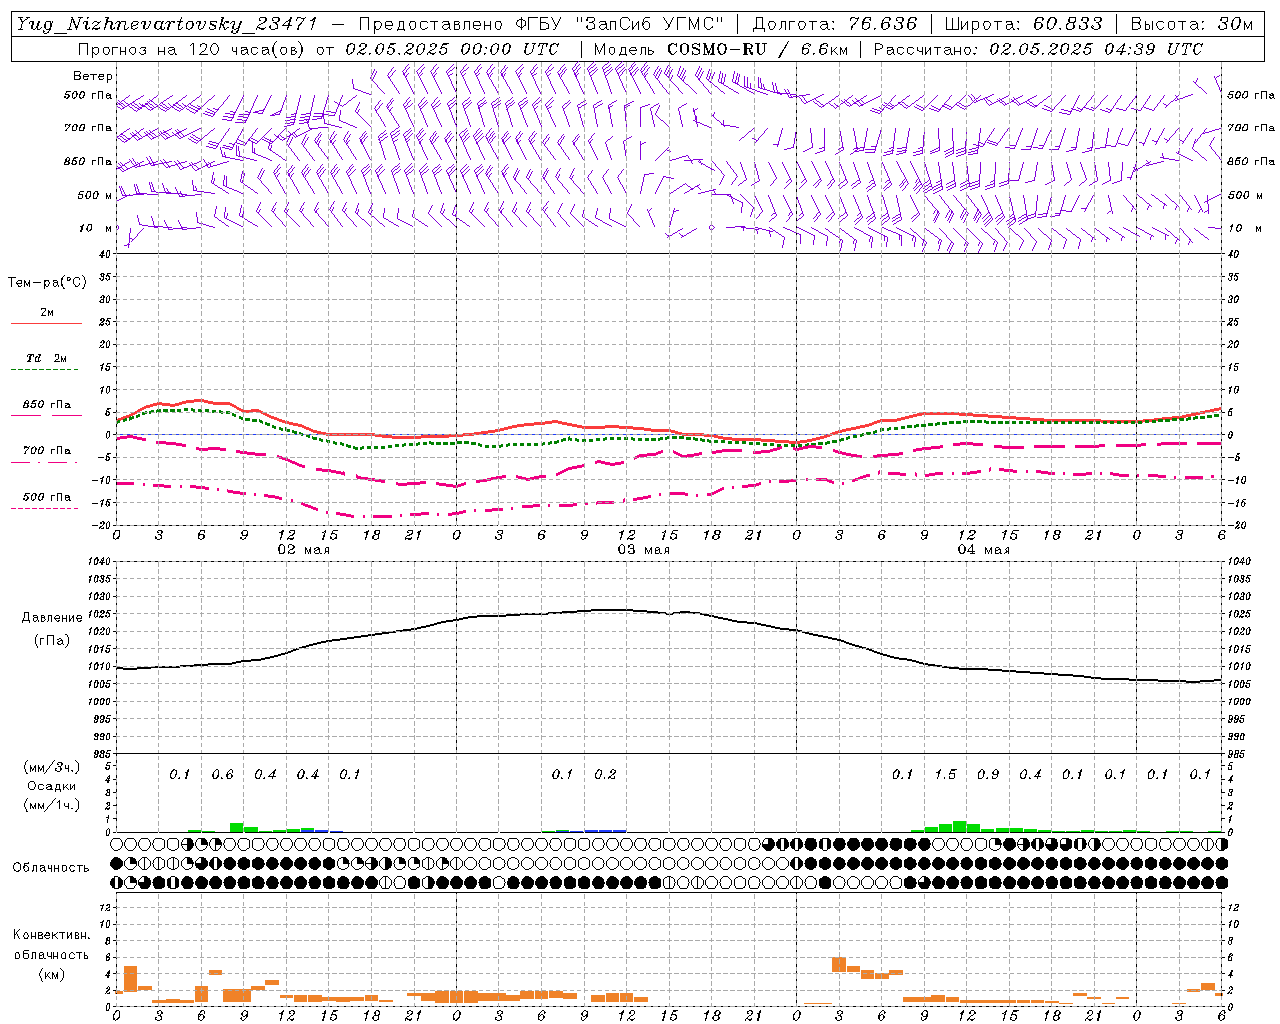1280x1024 pixels.
Task: Click the dashed green line sample under Td 2м
Action: point(44,370)
